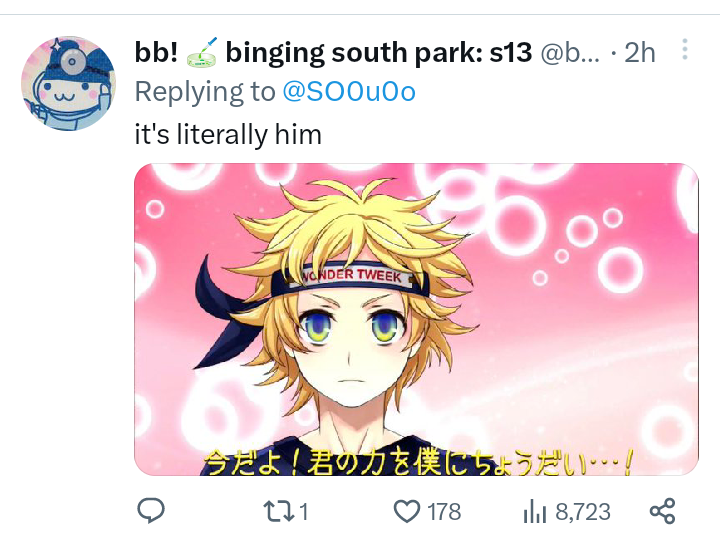Click the share icon below the tweet

(662, 511)
